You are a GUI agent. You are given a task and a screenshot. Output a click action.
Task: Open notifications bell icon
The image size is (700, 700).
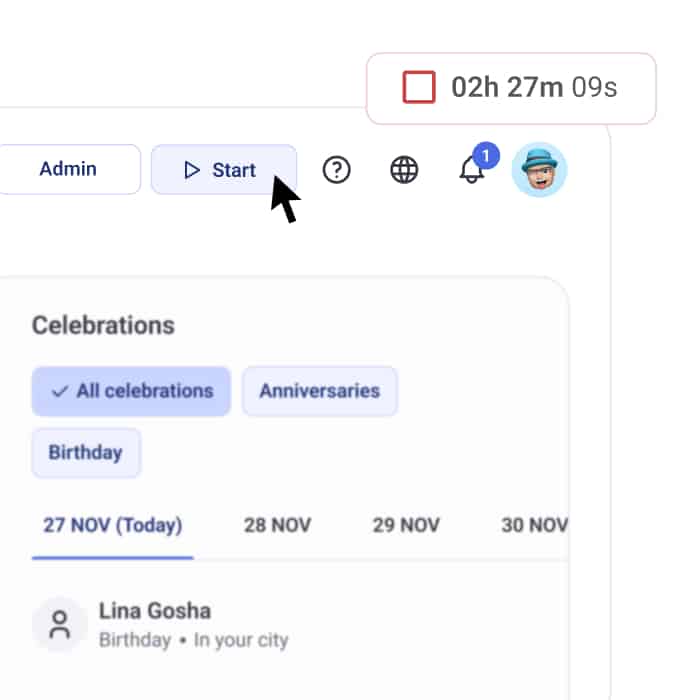[x=471, y=171]
